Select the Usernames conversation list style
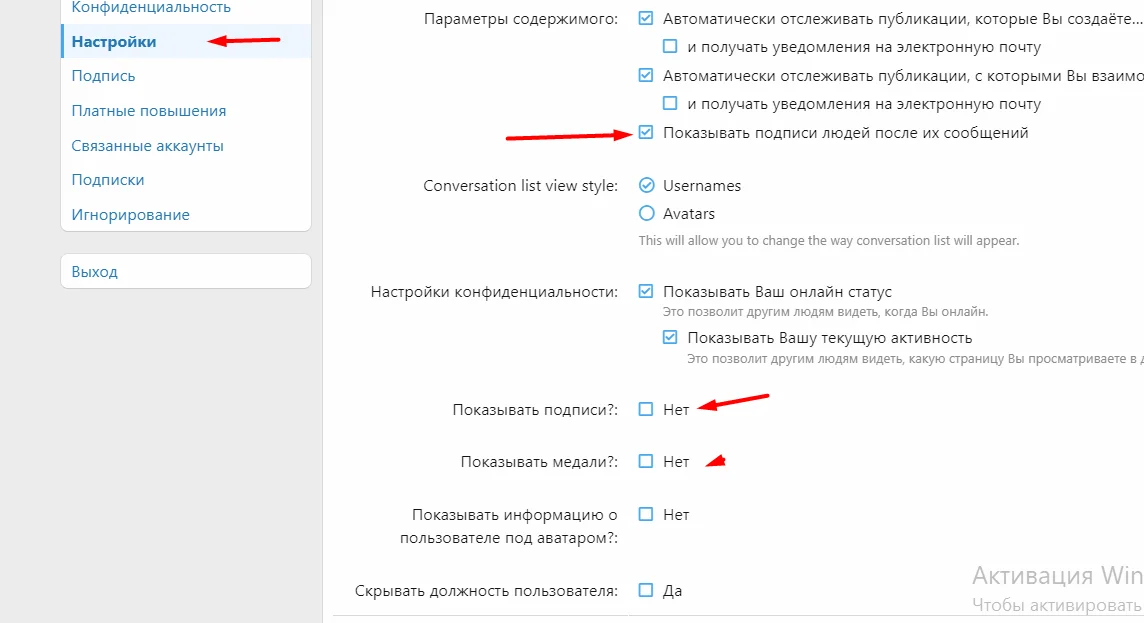The width and height of the screenshot is (1144, 623). click(646, 185)
